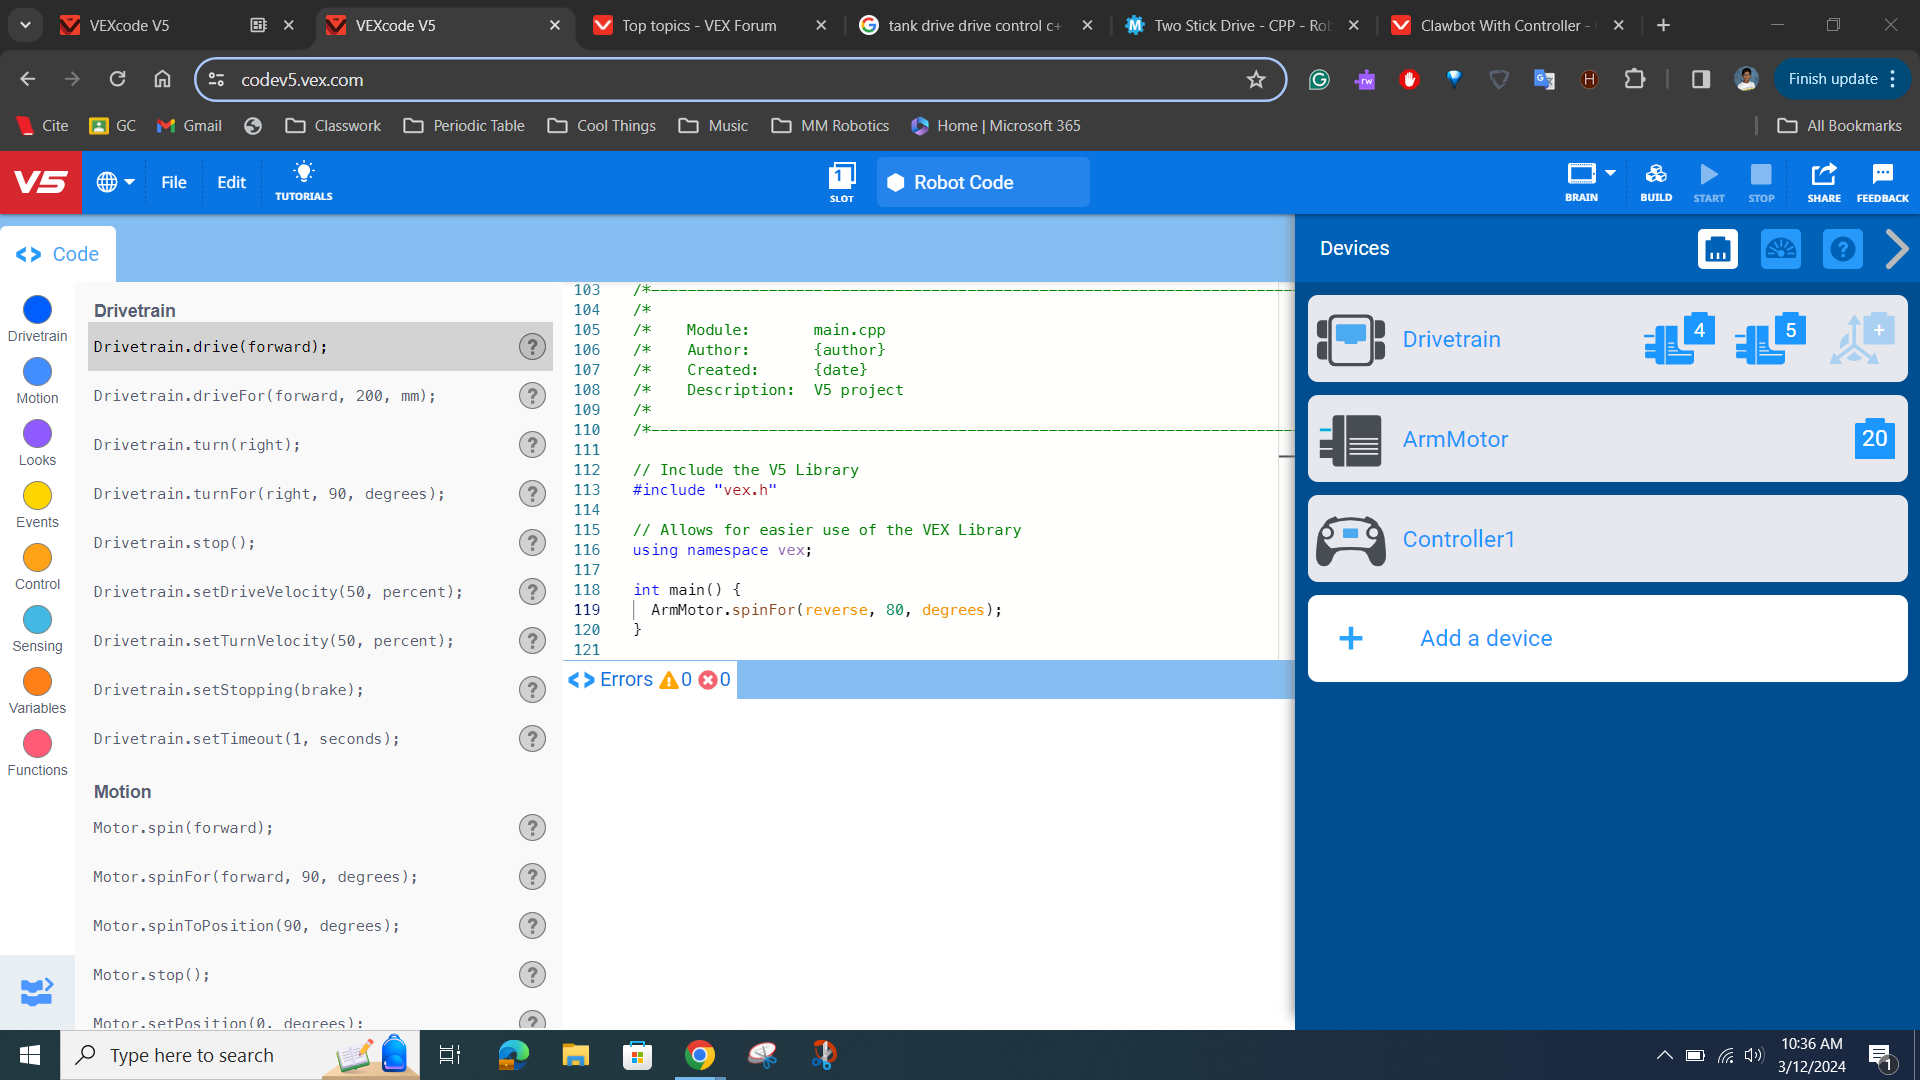Screen dimensions: 1920x1080
Task: Open the Brain connection dropdown
Action: pyautogui.click(x=1590, y=181)
